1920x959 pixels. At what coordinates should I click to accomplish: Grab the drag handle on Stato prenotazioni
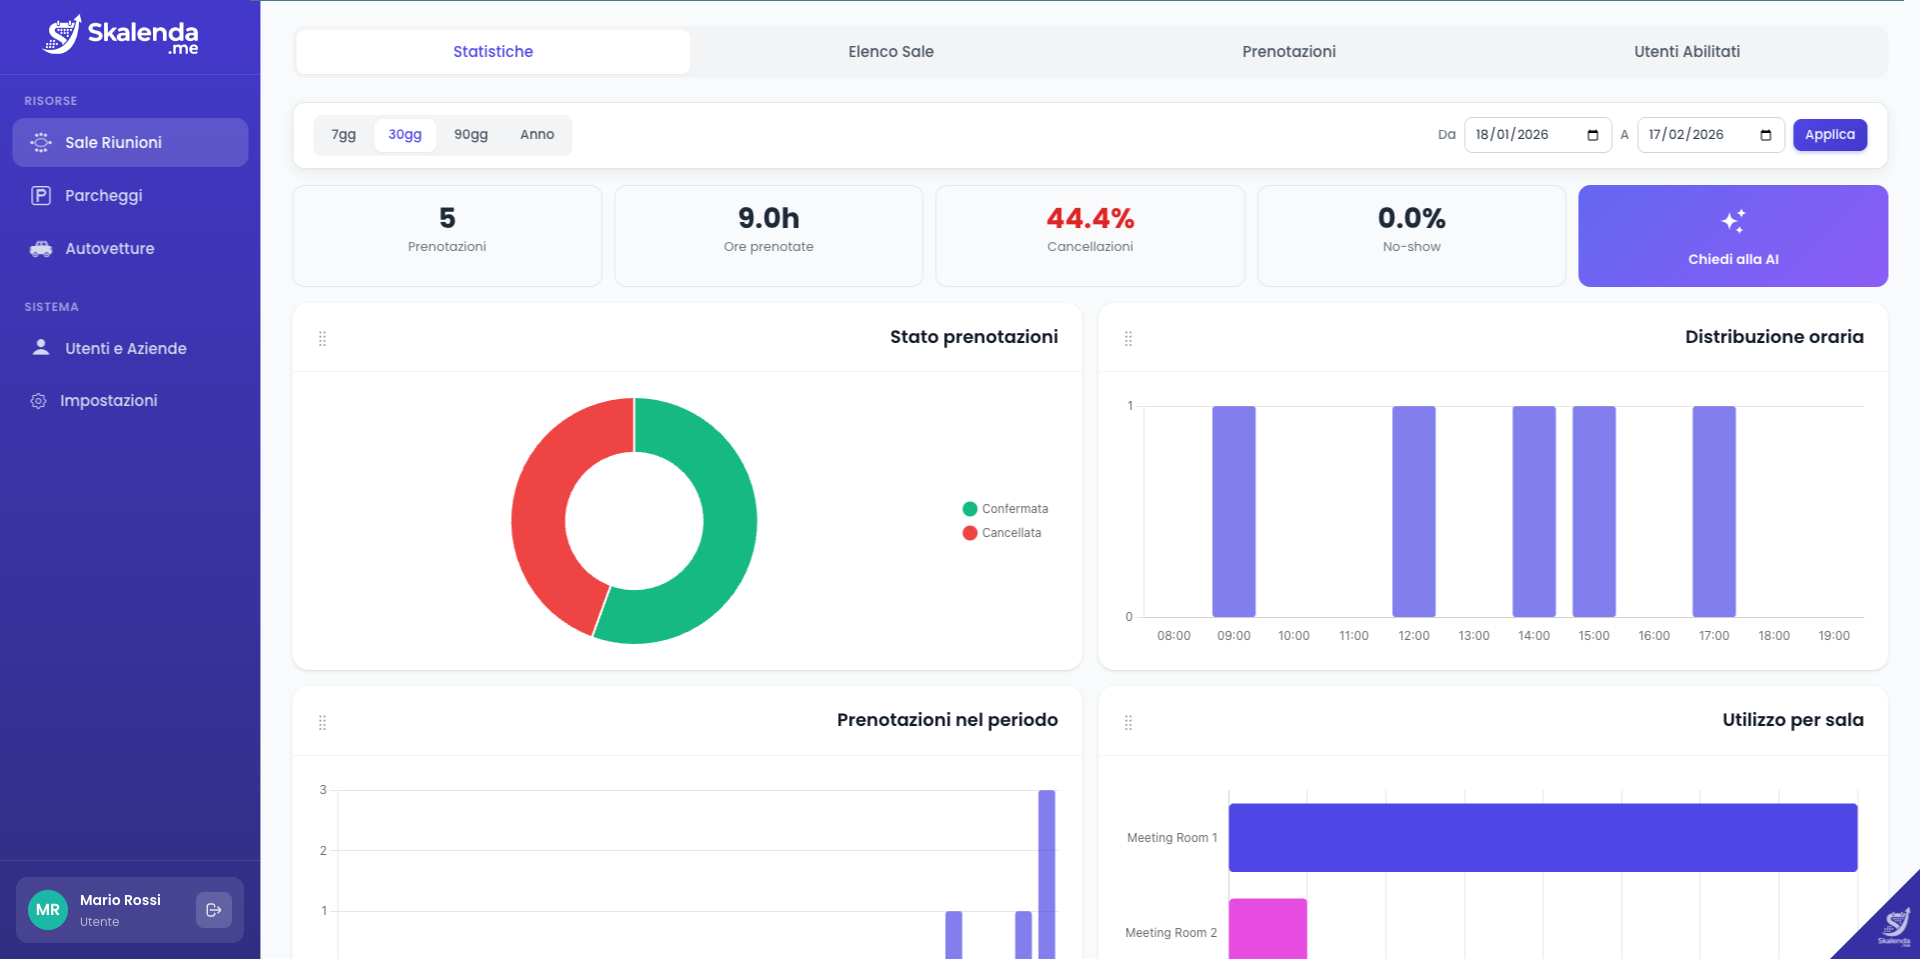click(322, 339)
